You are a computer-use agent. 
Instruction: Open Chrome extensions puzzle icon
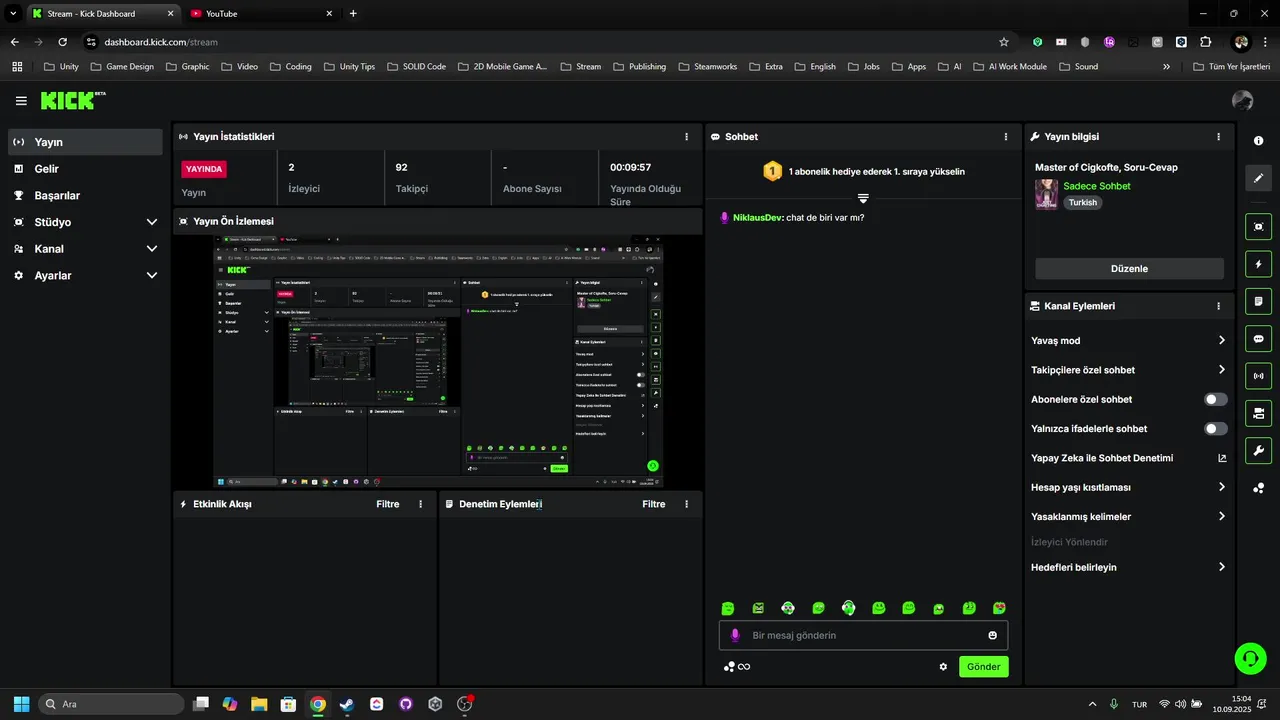point(1205,42)
